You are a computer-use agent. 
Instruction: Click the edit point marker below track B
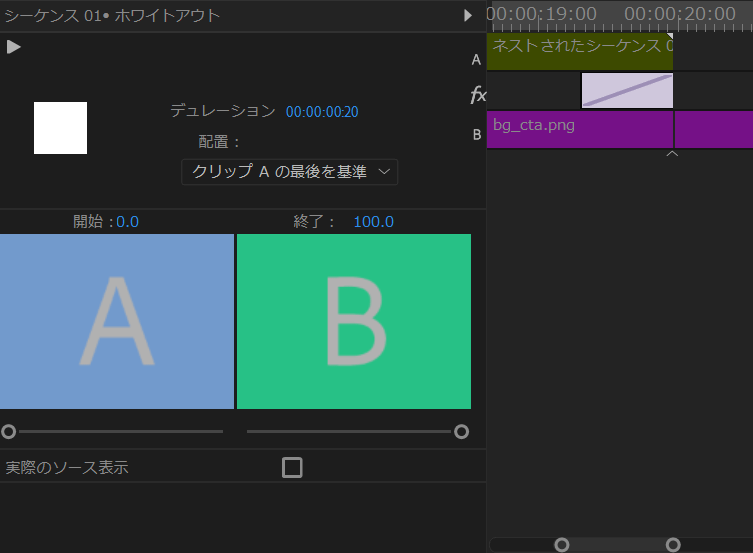(x=672, y=154)
